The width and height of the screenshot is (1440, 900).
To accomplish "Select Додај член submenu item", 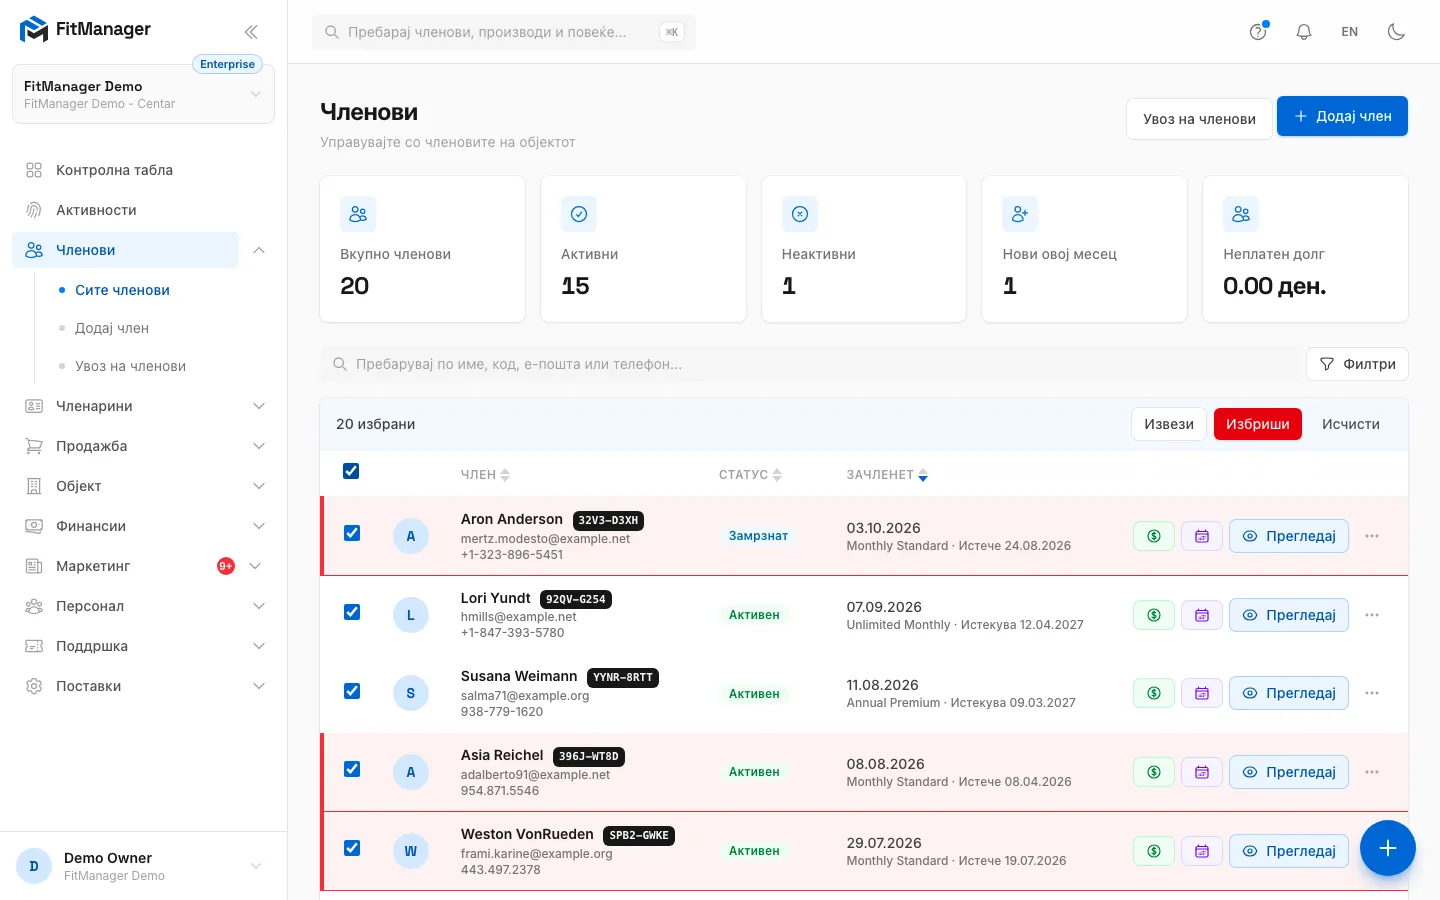I will point(112,328).
